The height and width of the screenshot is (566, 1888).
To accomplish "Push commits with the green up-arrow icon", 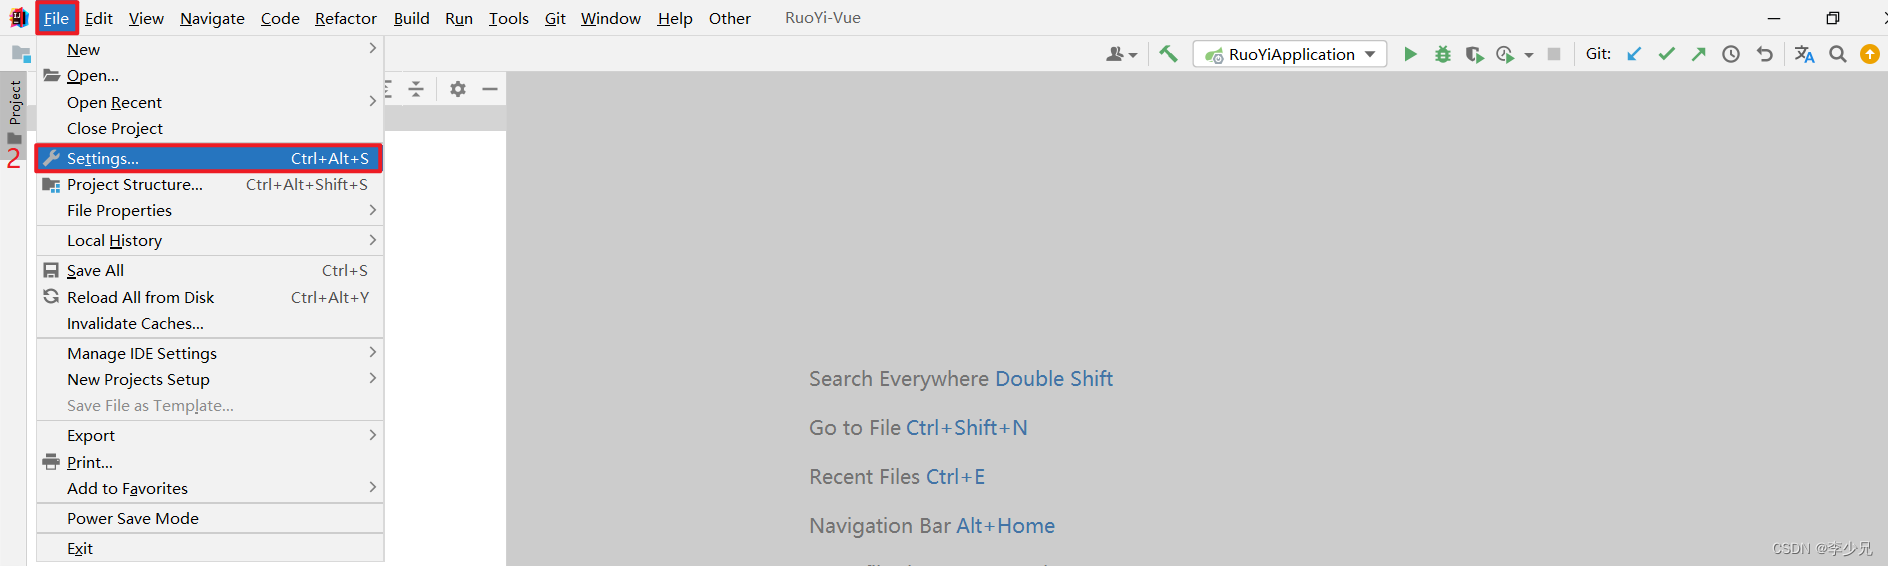I will point(1698,54).
